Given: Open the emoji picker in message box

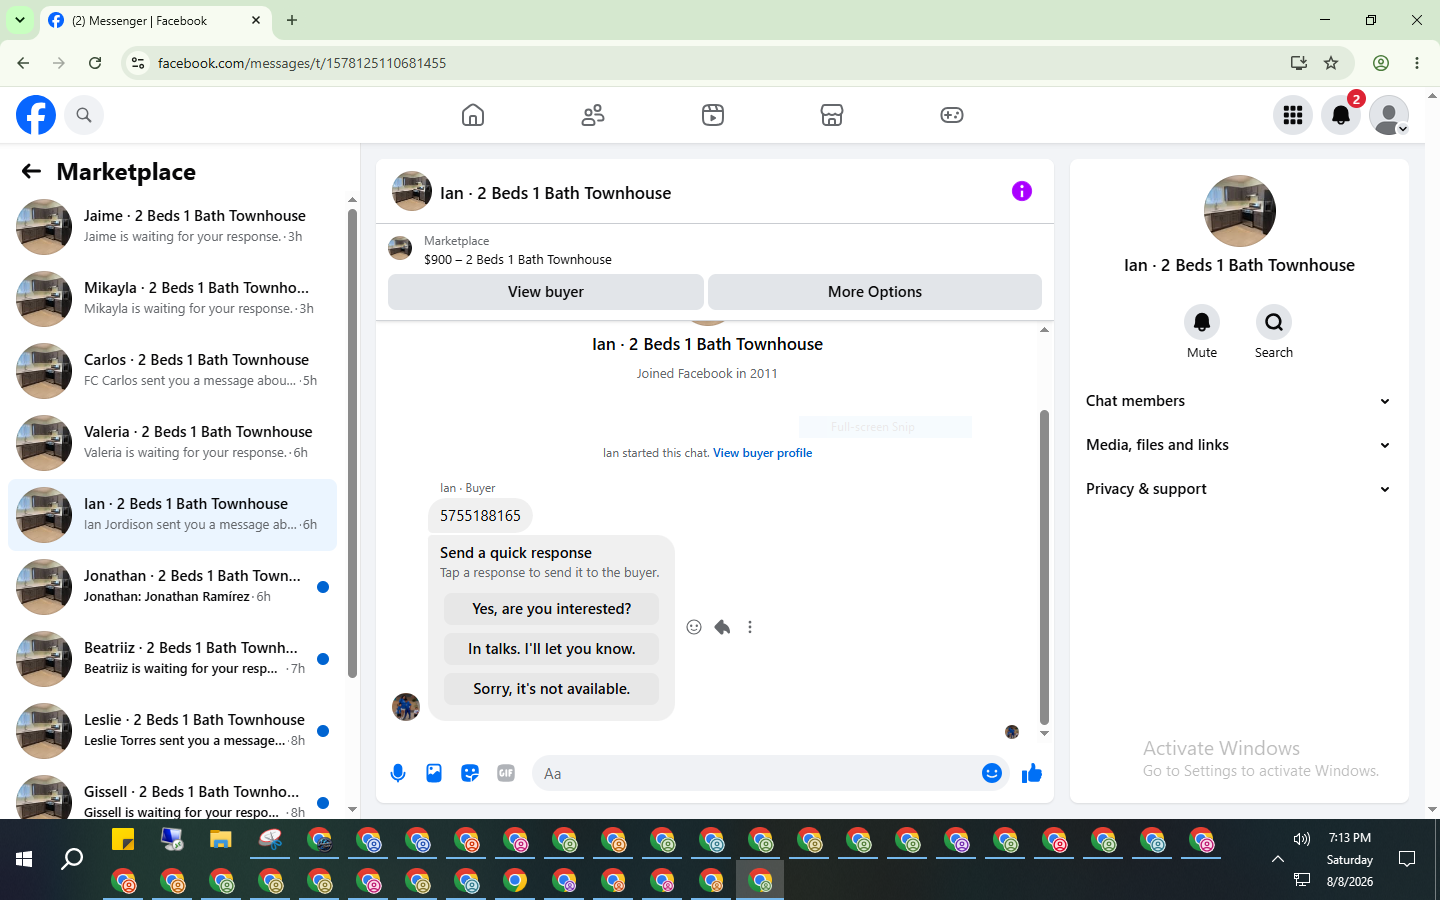Looking at the screenshot, I should 992,773.
